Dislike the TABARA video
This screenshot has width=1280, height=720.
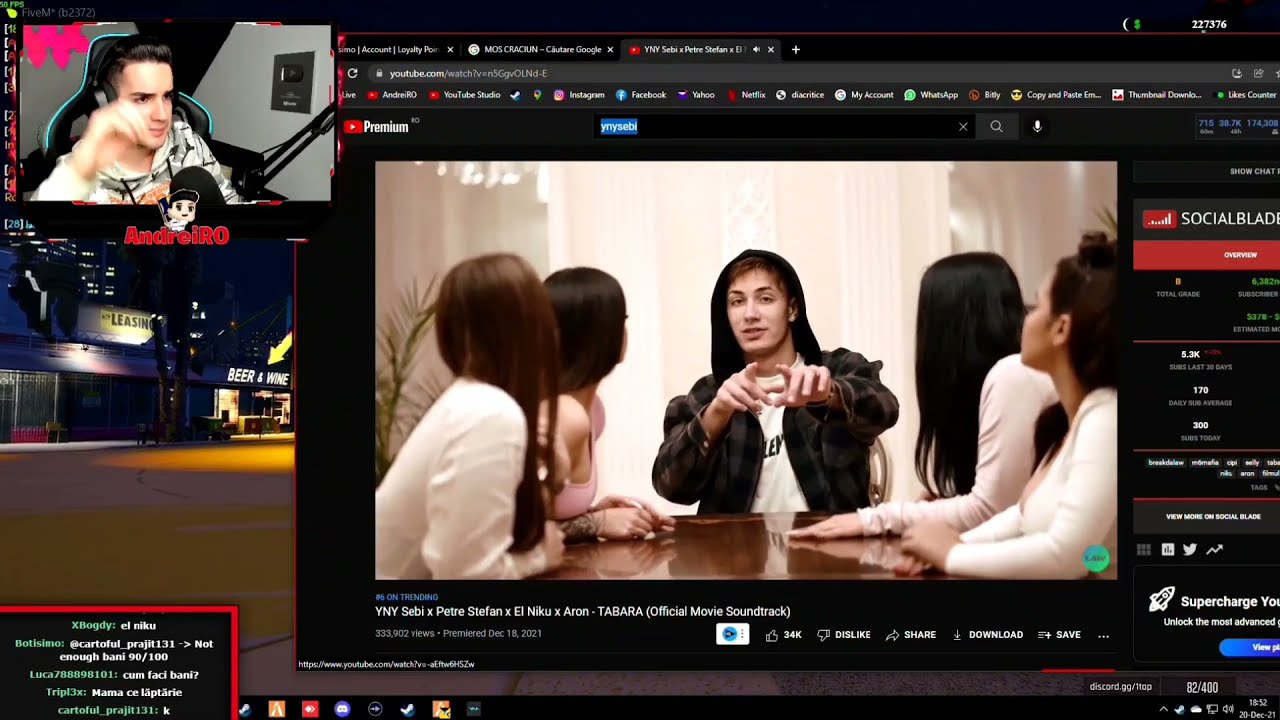[x=844, y=635]
